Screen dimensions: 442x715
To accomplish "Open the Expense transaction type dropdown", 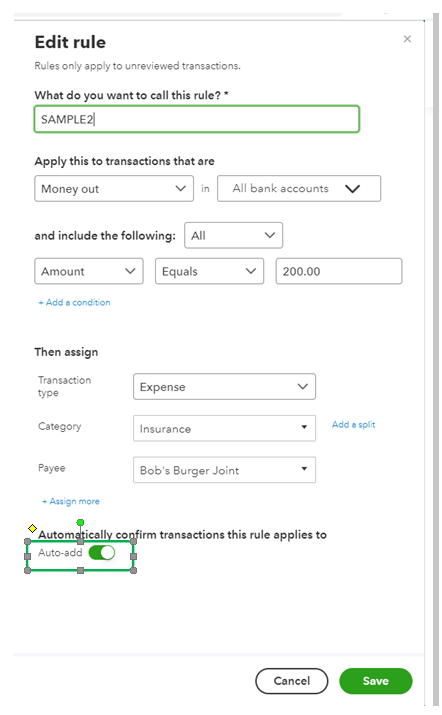I will 224,387.
